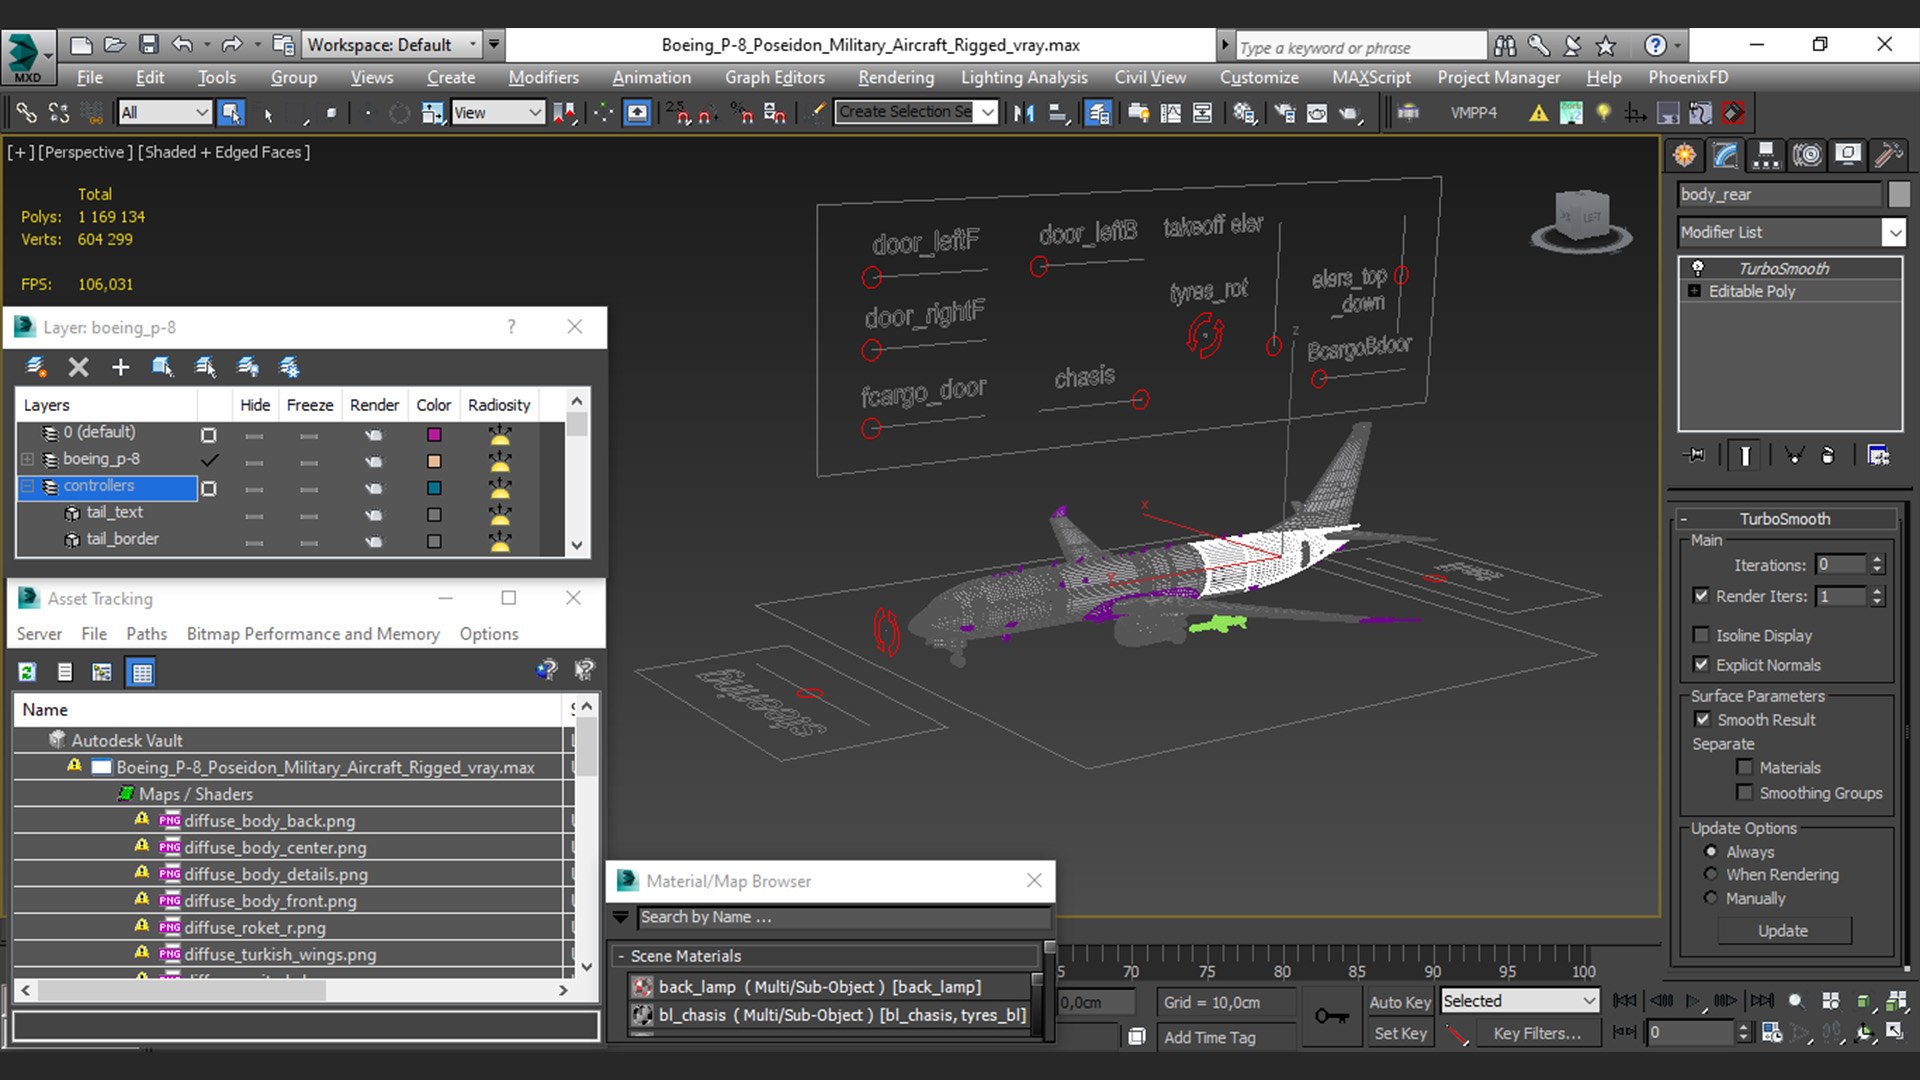
Task: Go to end of animation
Action: [x=1761, y=1000]
